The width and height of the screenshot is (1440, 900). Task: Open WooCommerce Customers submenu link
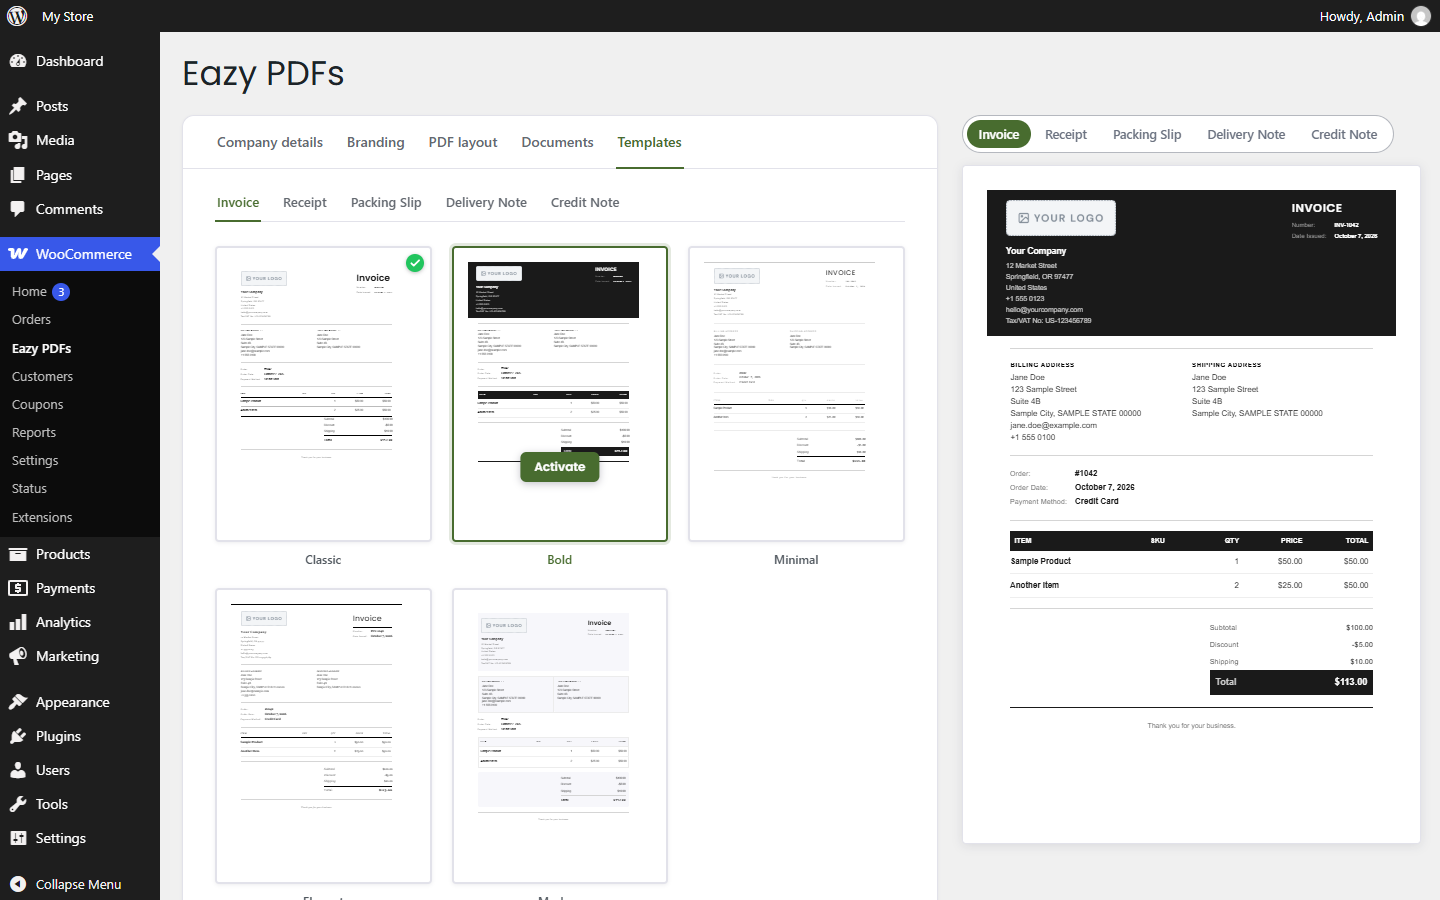pyautogui.click(x=42, y=377)
